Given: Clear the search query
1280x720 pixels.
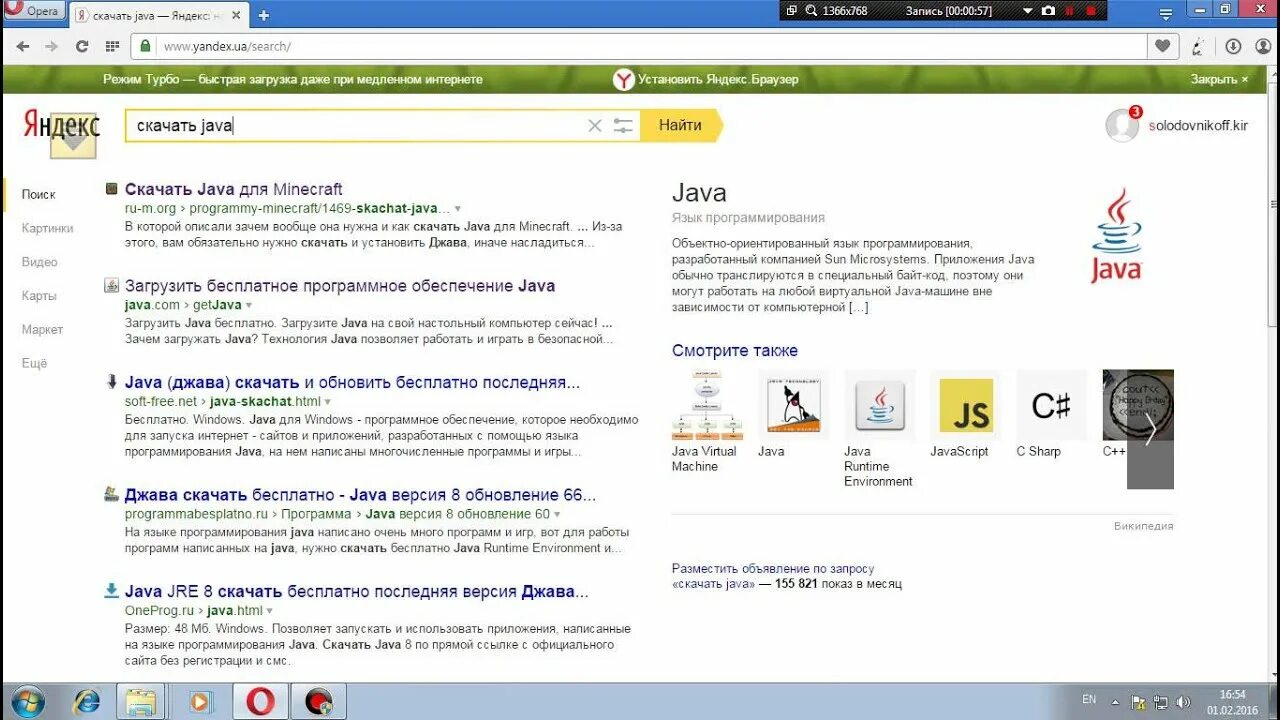Looking at the screenshot, I should click(x=594, y=125).
